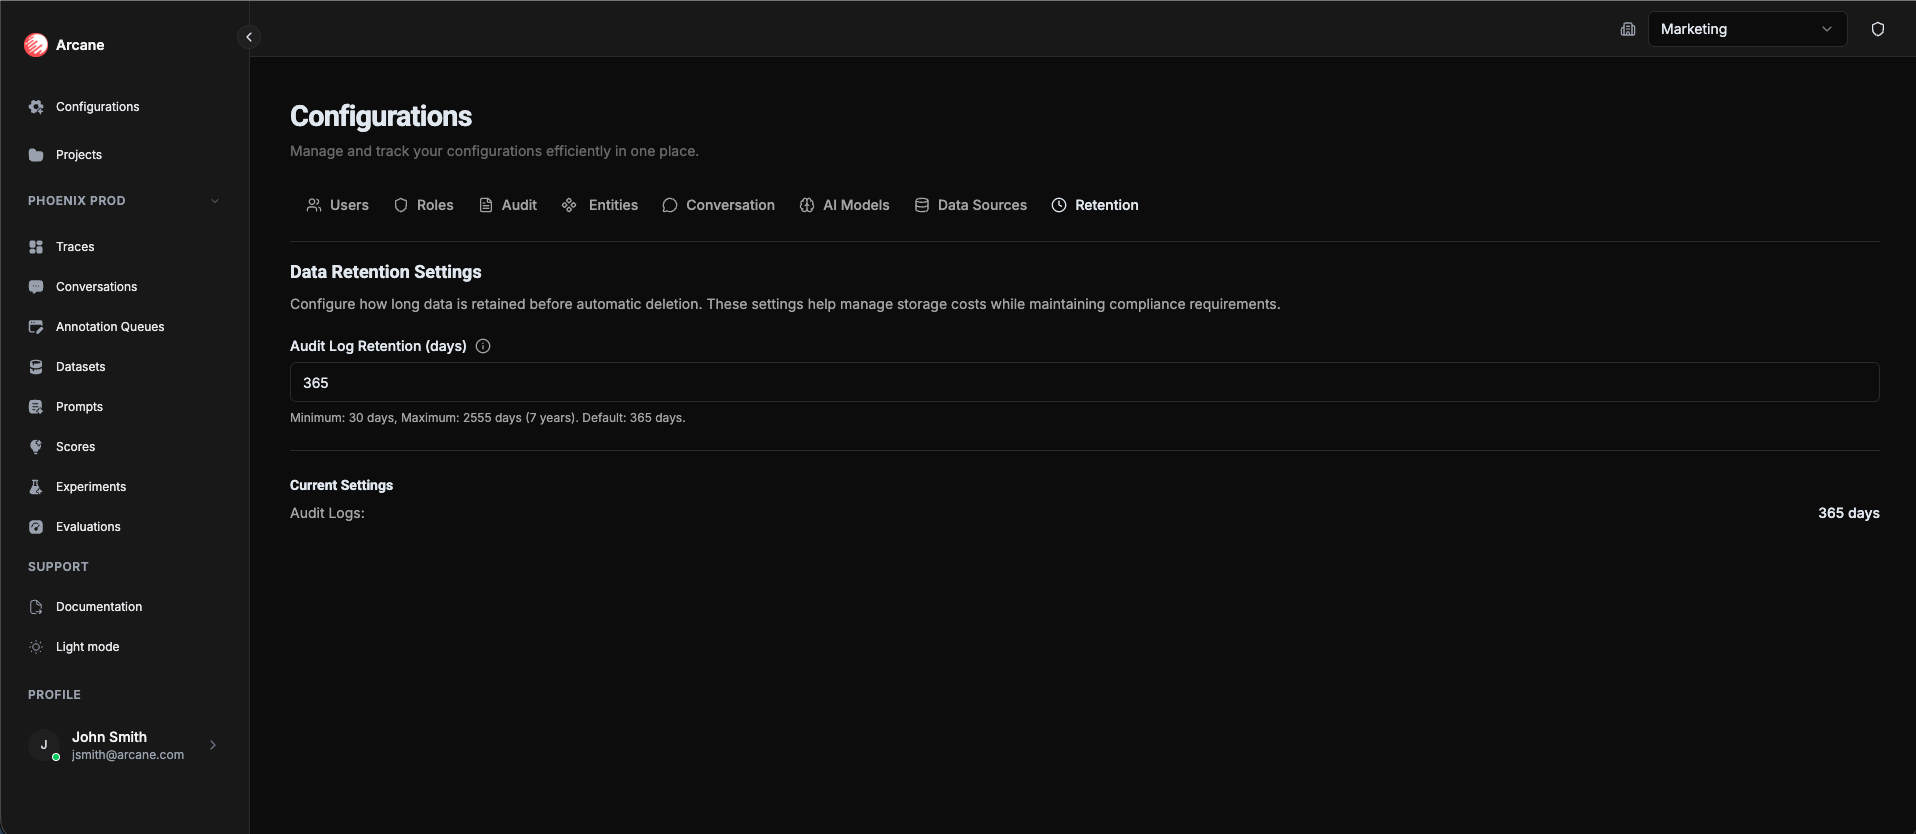Screen dimensions: 1916x834
Task: Click the organization building icon near Marketing
Action: [1627, 29]
